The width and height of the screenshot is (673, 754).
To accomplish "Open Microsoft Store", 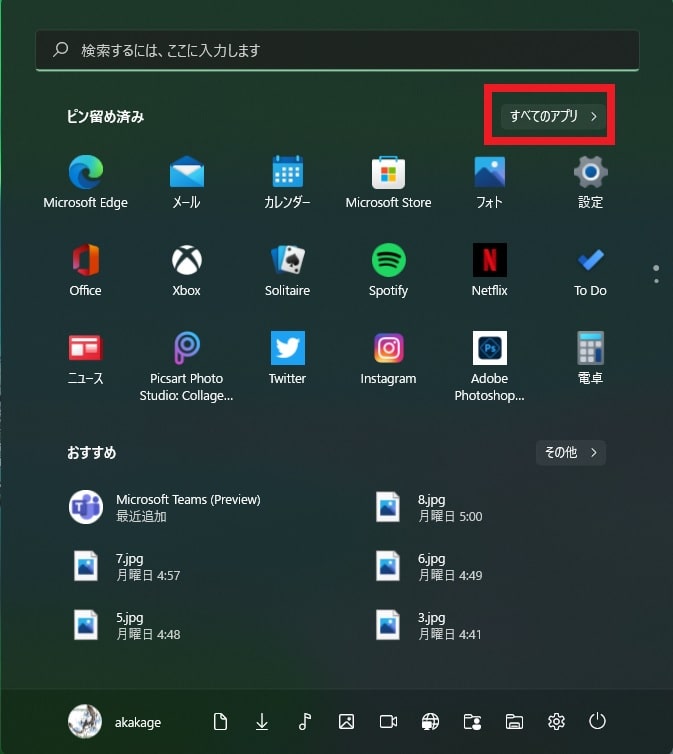I will click(388, 182).
